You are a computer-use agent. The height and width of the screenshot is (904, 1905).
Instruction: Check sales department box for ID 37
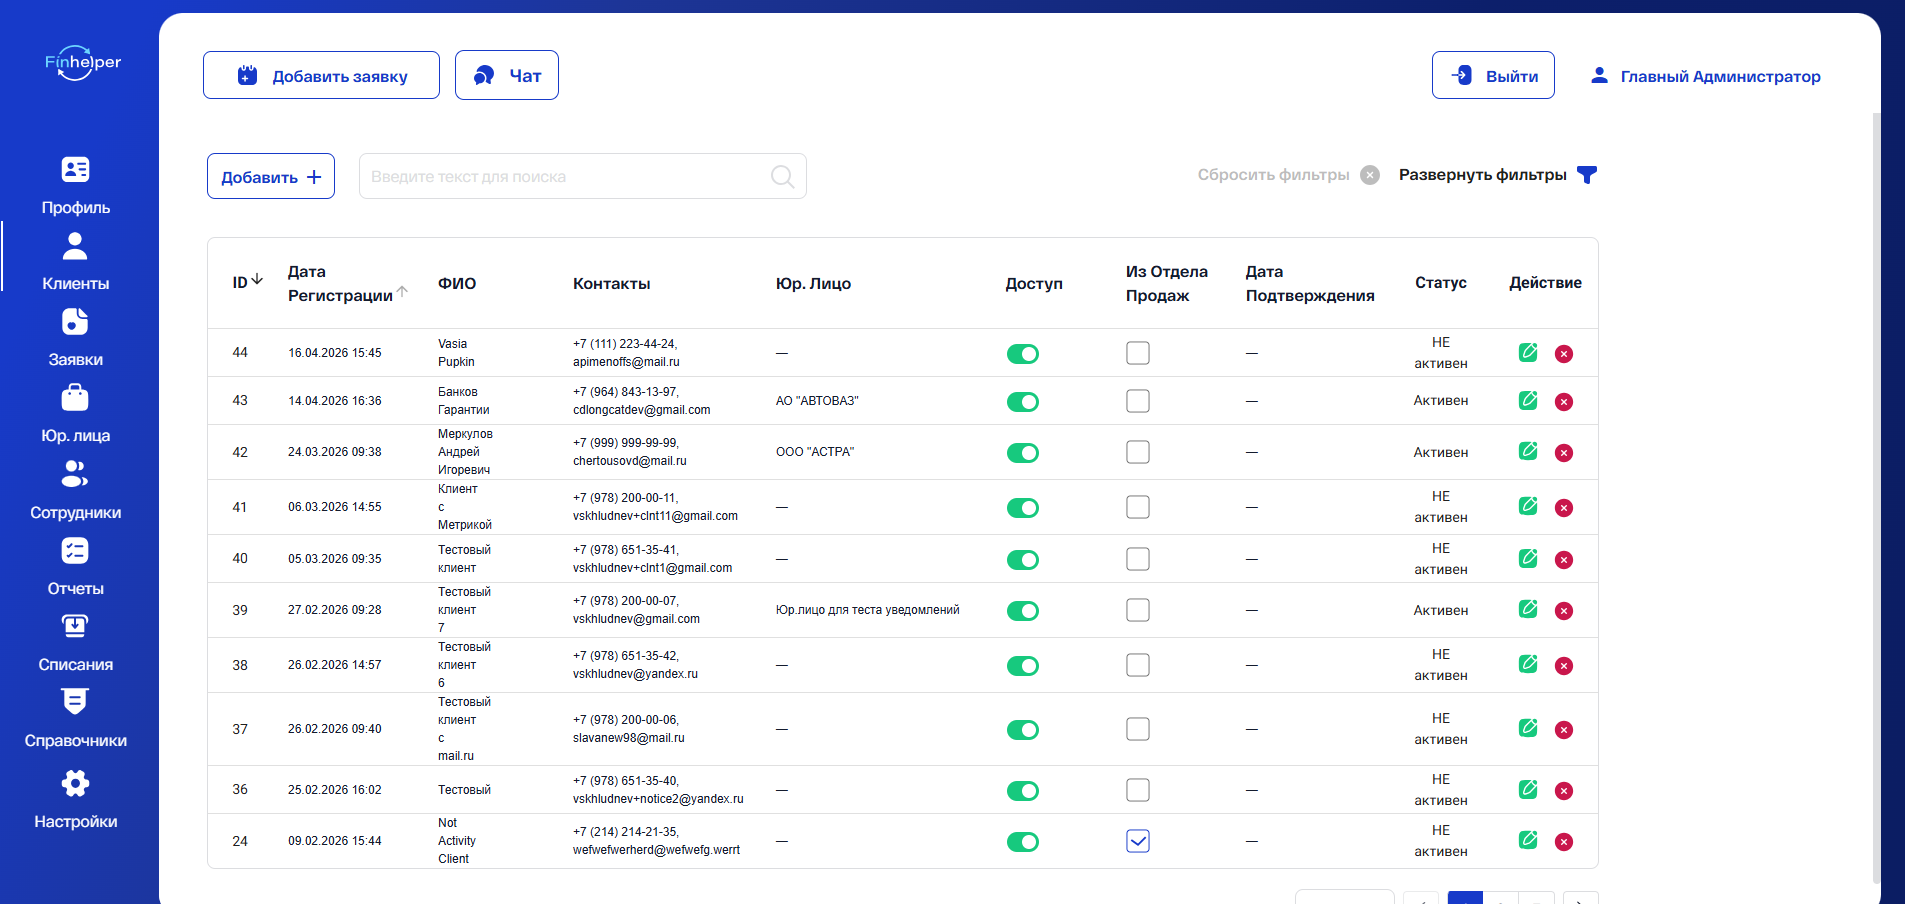(x=1138, y=729)
